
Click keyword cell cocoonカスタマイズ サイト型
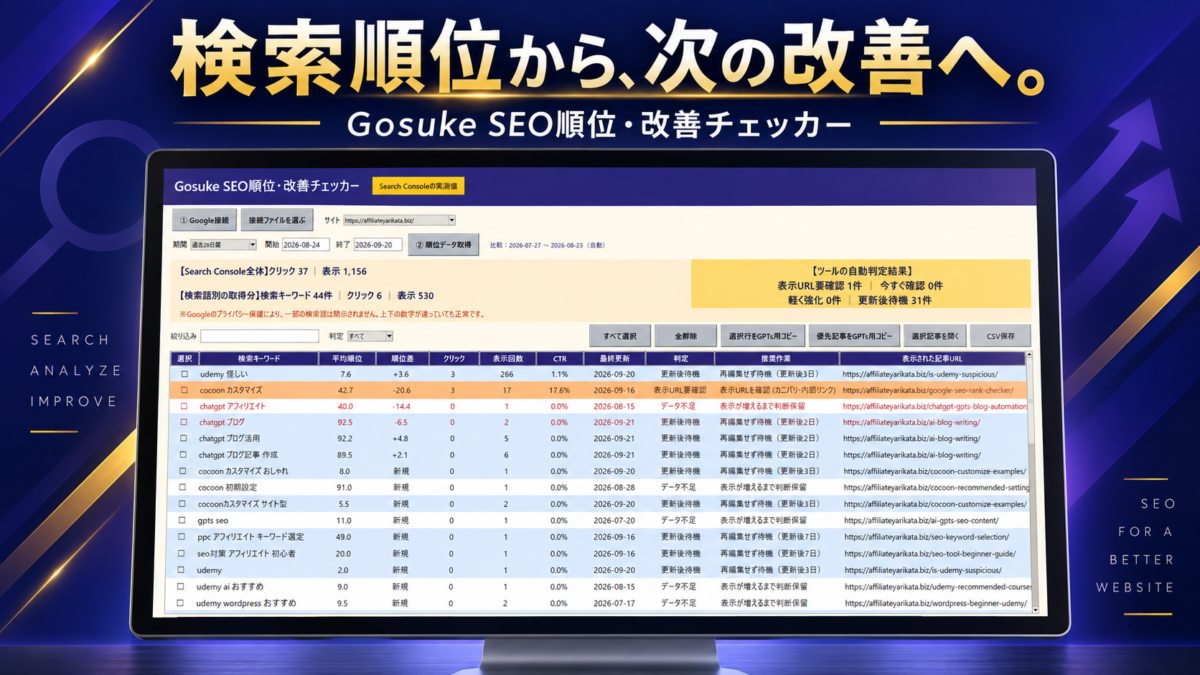243,504
